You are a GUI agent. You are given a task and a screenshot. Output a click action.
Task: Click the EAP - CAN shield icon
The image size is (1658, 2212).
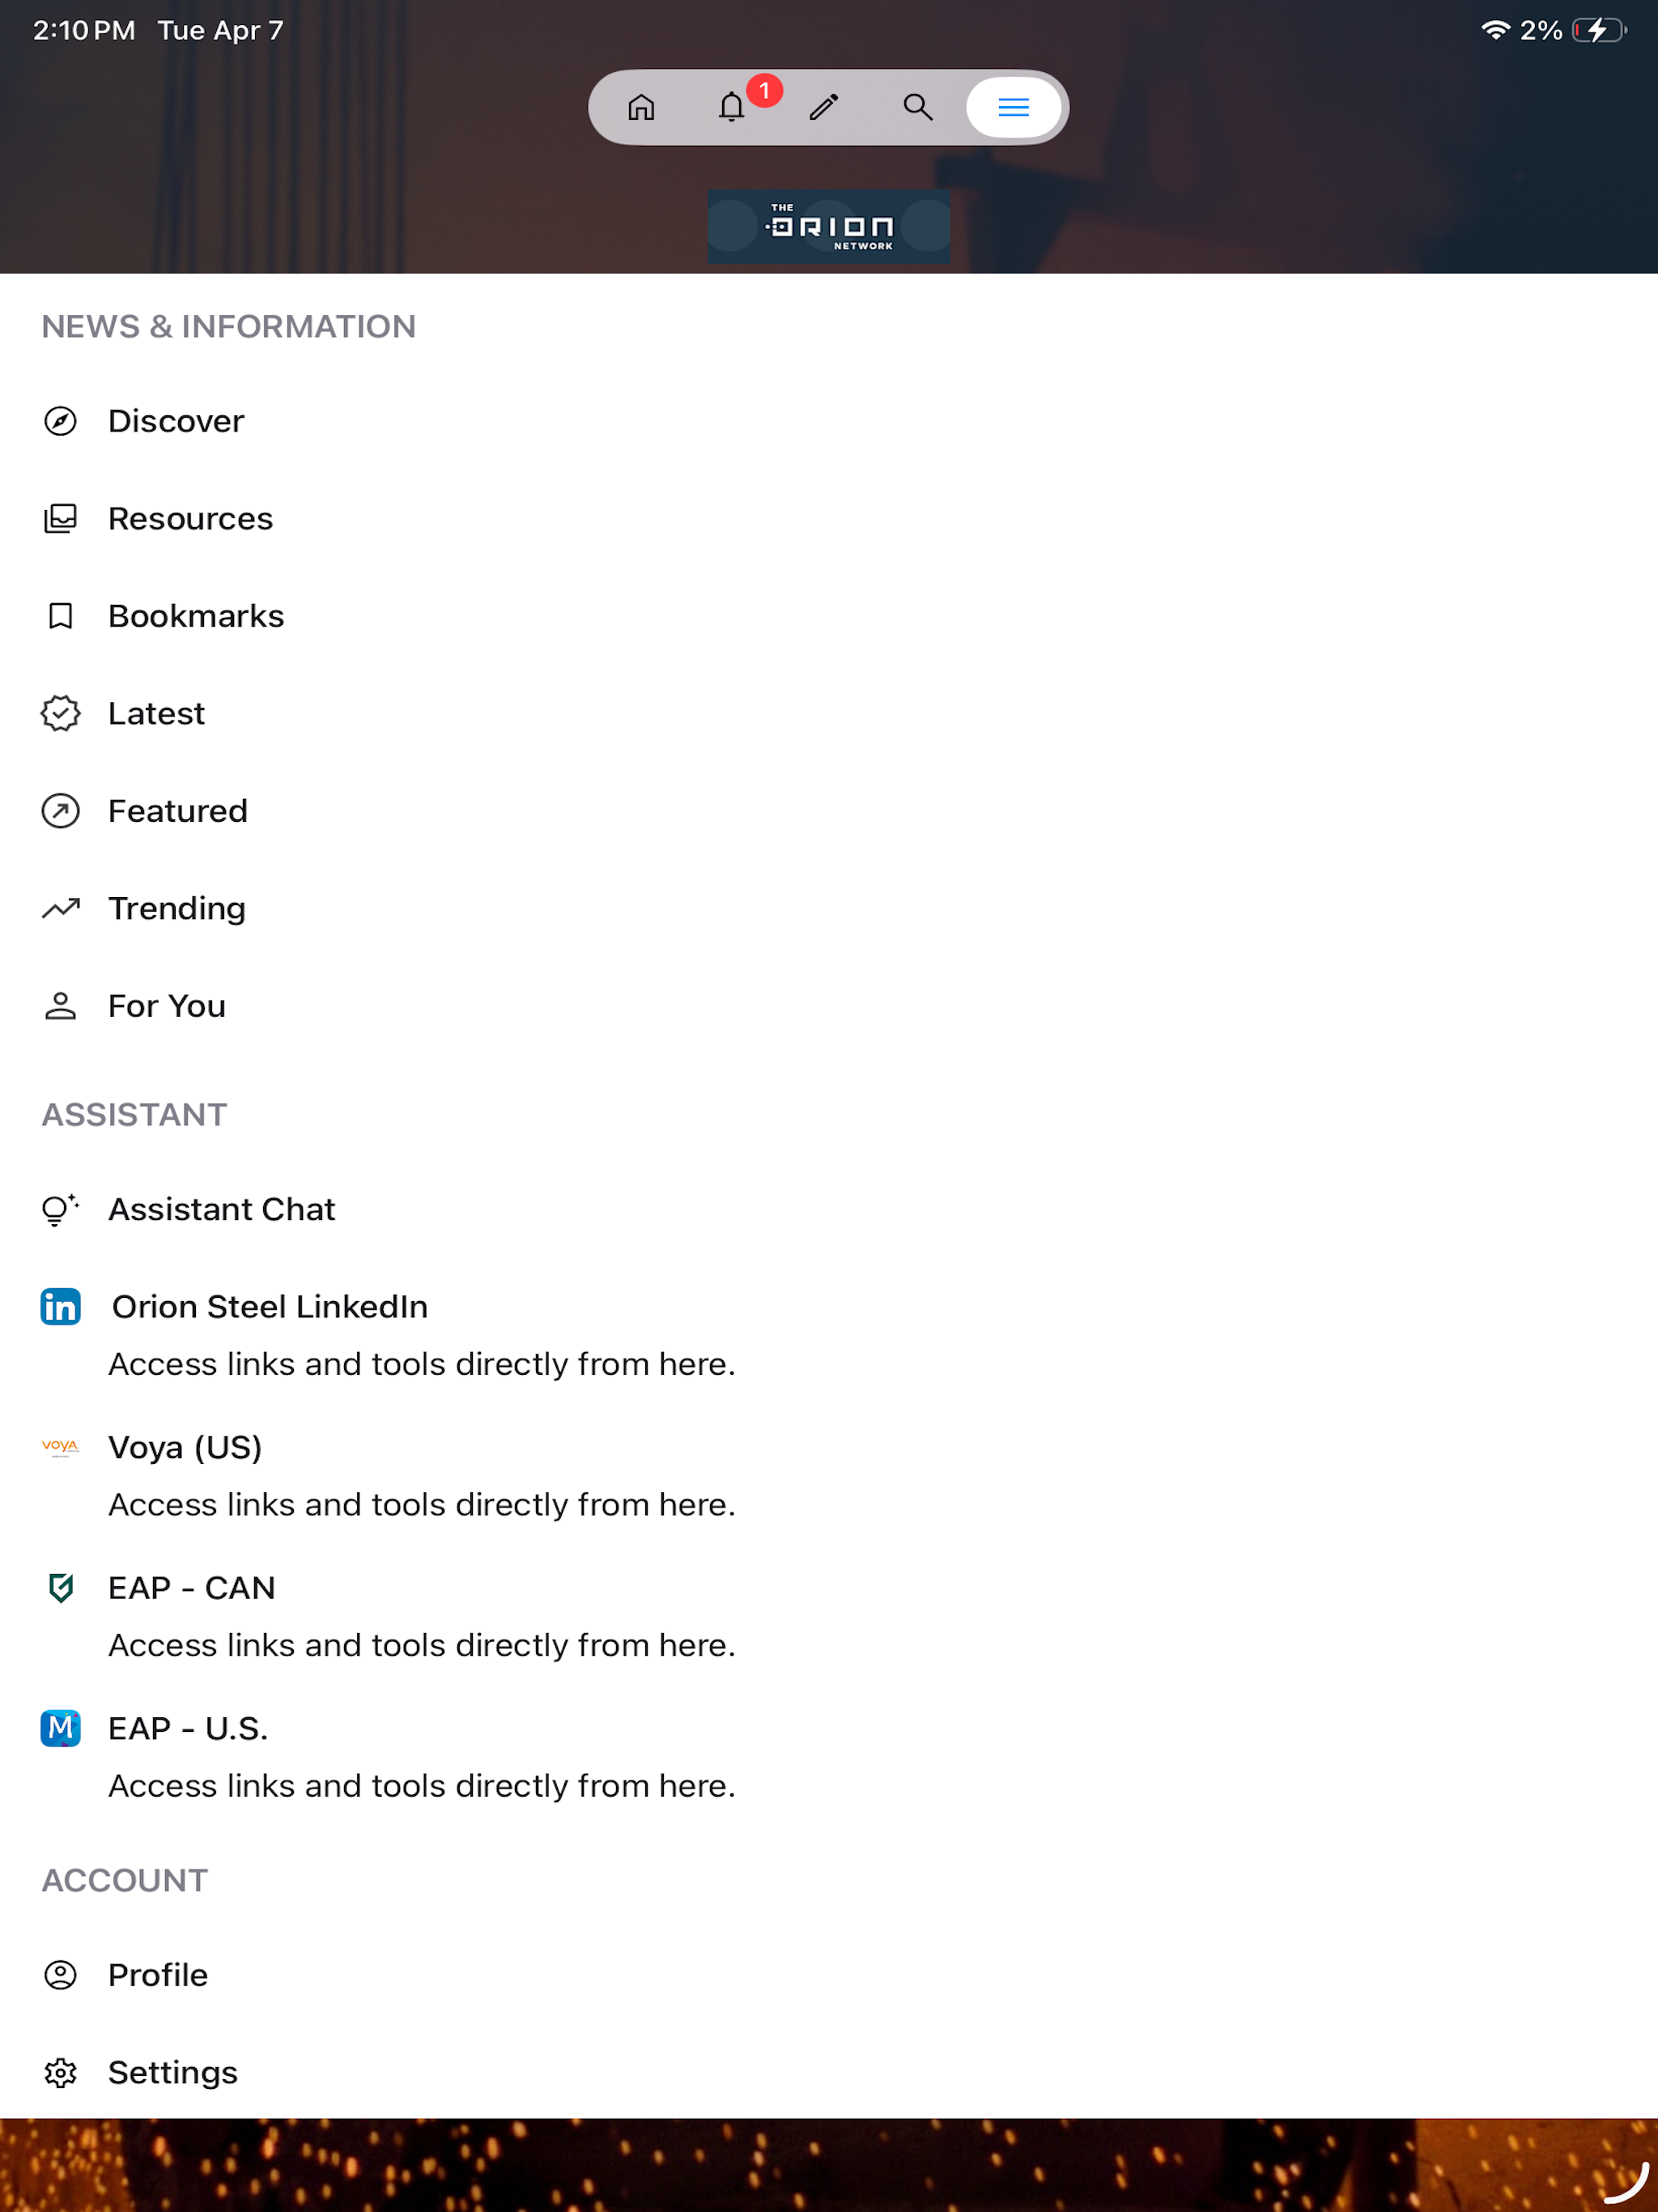(x=61, y=1588)
